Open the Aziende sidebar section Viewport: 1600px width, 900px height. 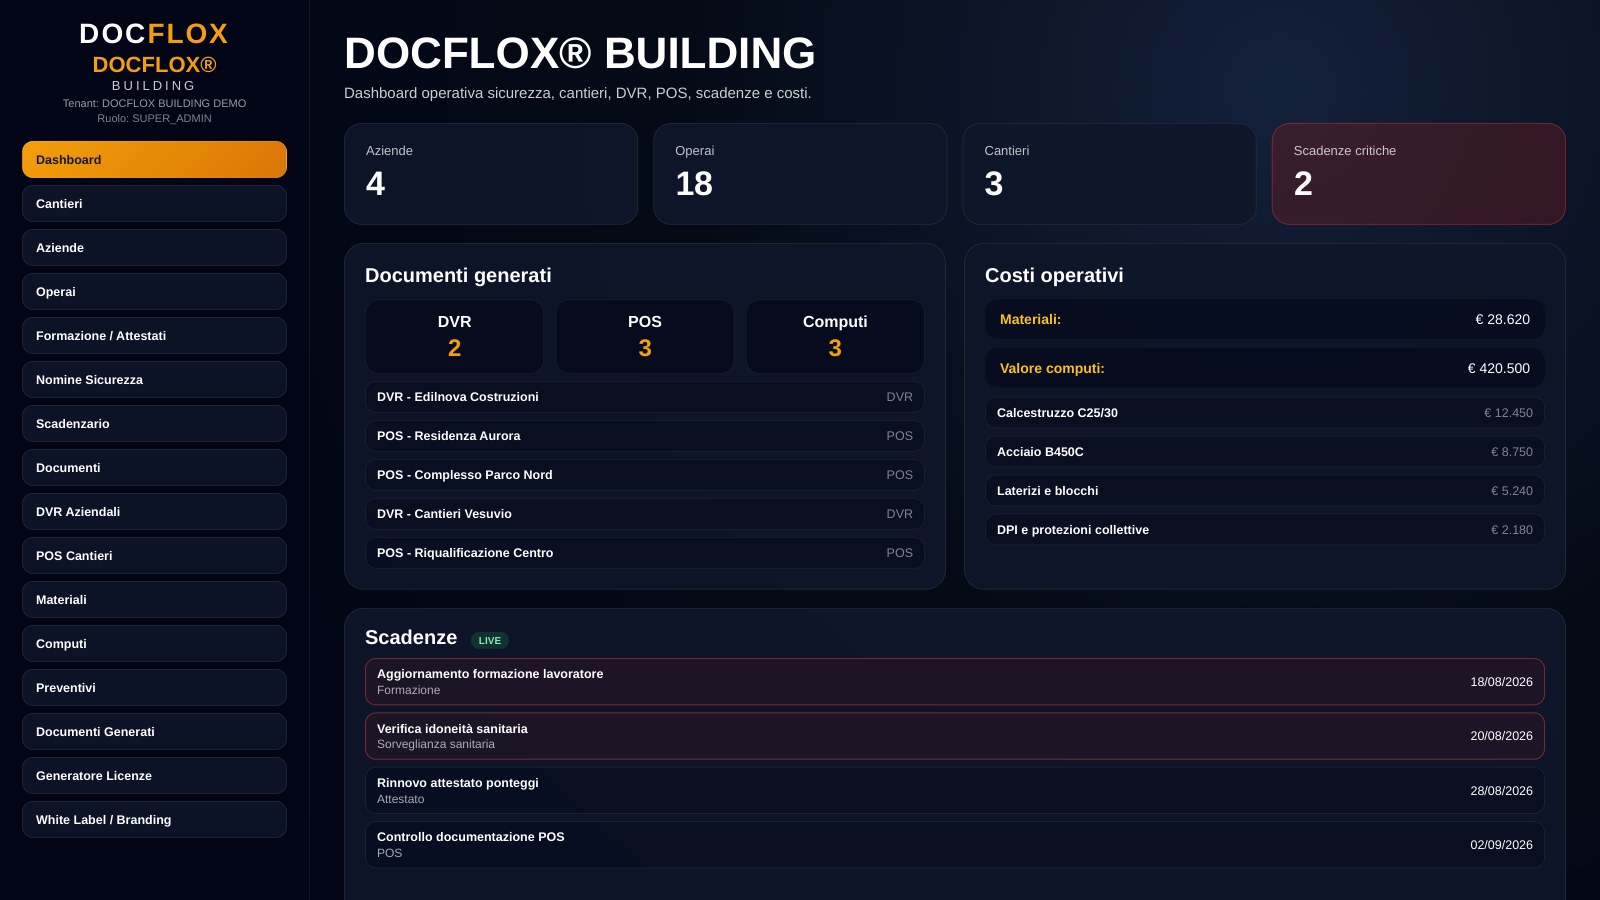[x=154, y=248]
